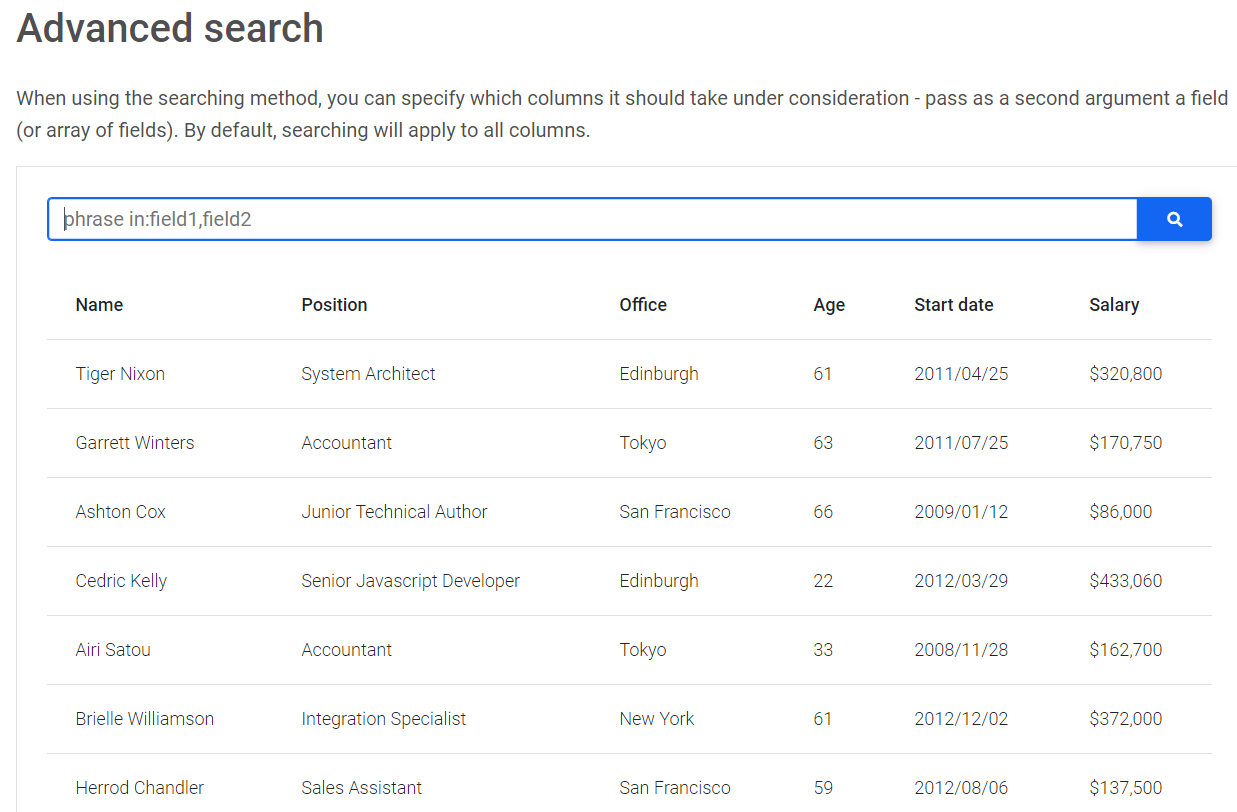
Task: Select Ashton Cox in the table
Action: (120, 512)
